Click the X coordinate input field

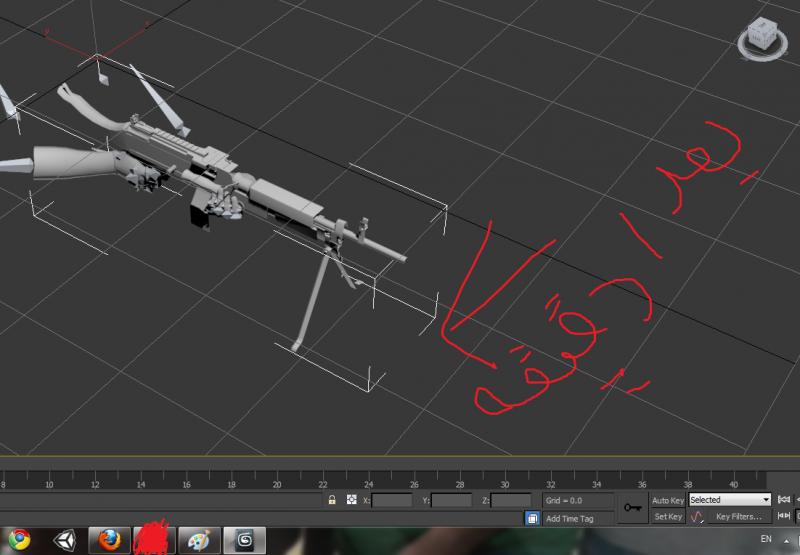pyautogui.click(x=392, y=500)
